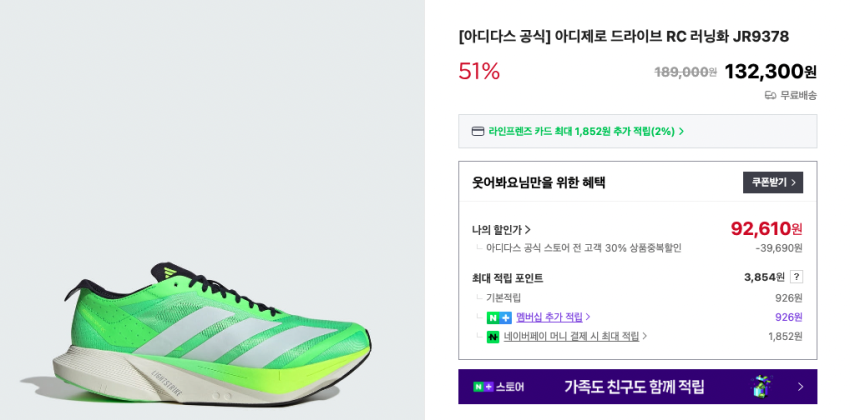Click the N+ membership badge icon

[499, 317]
